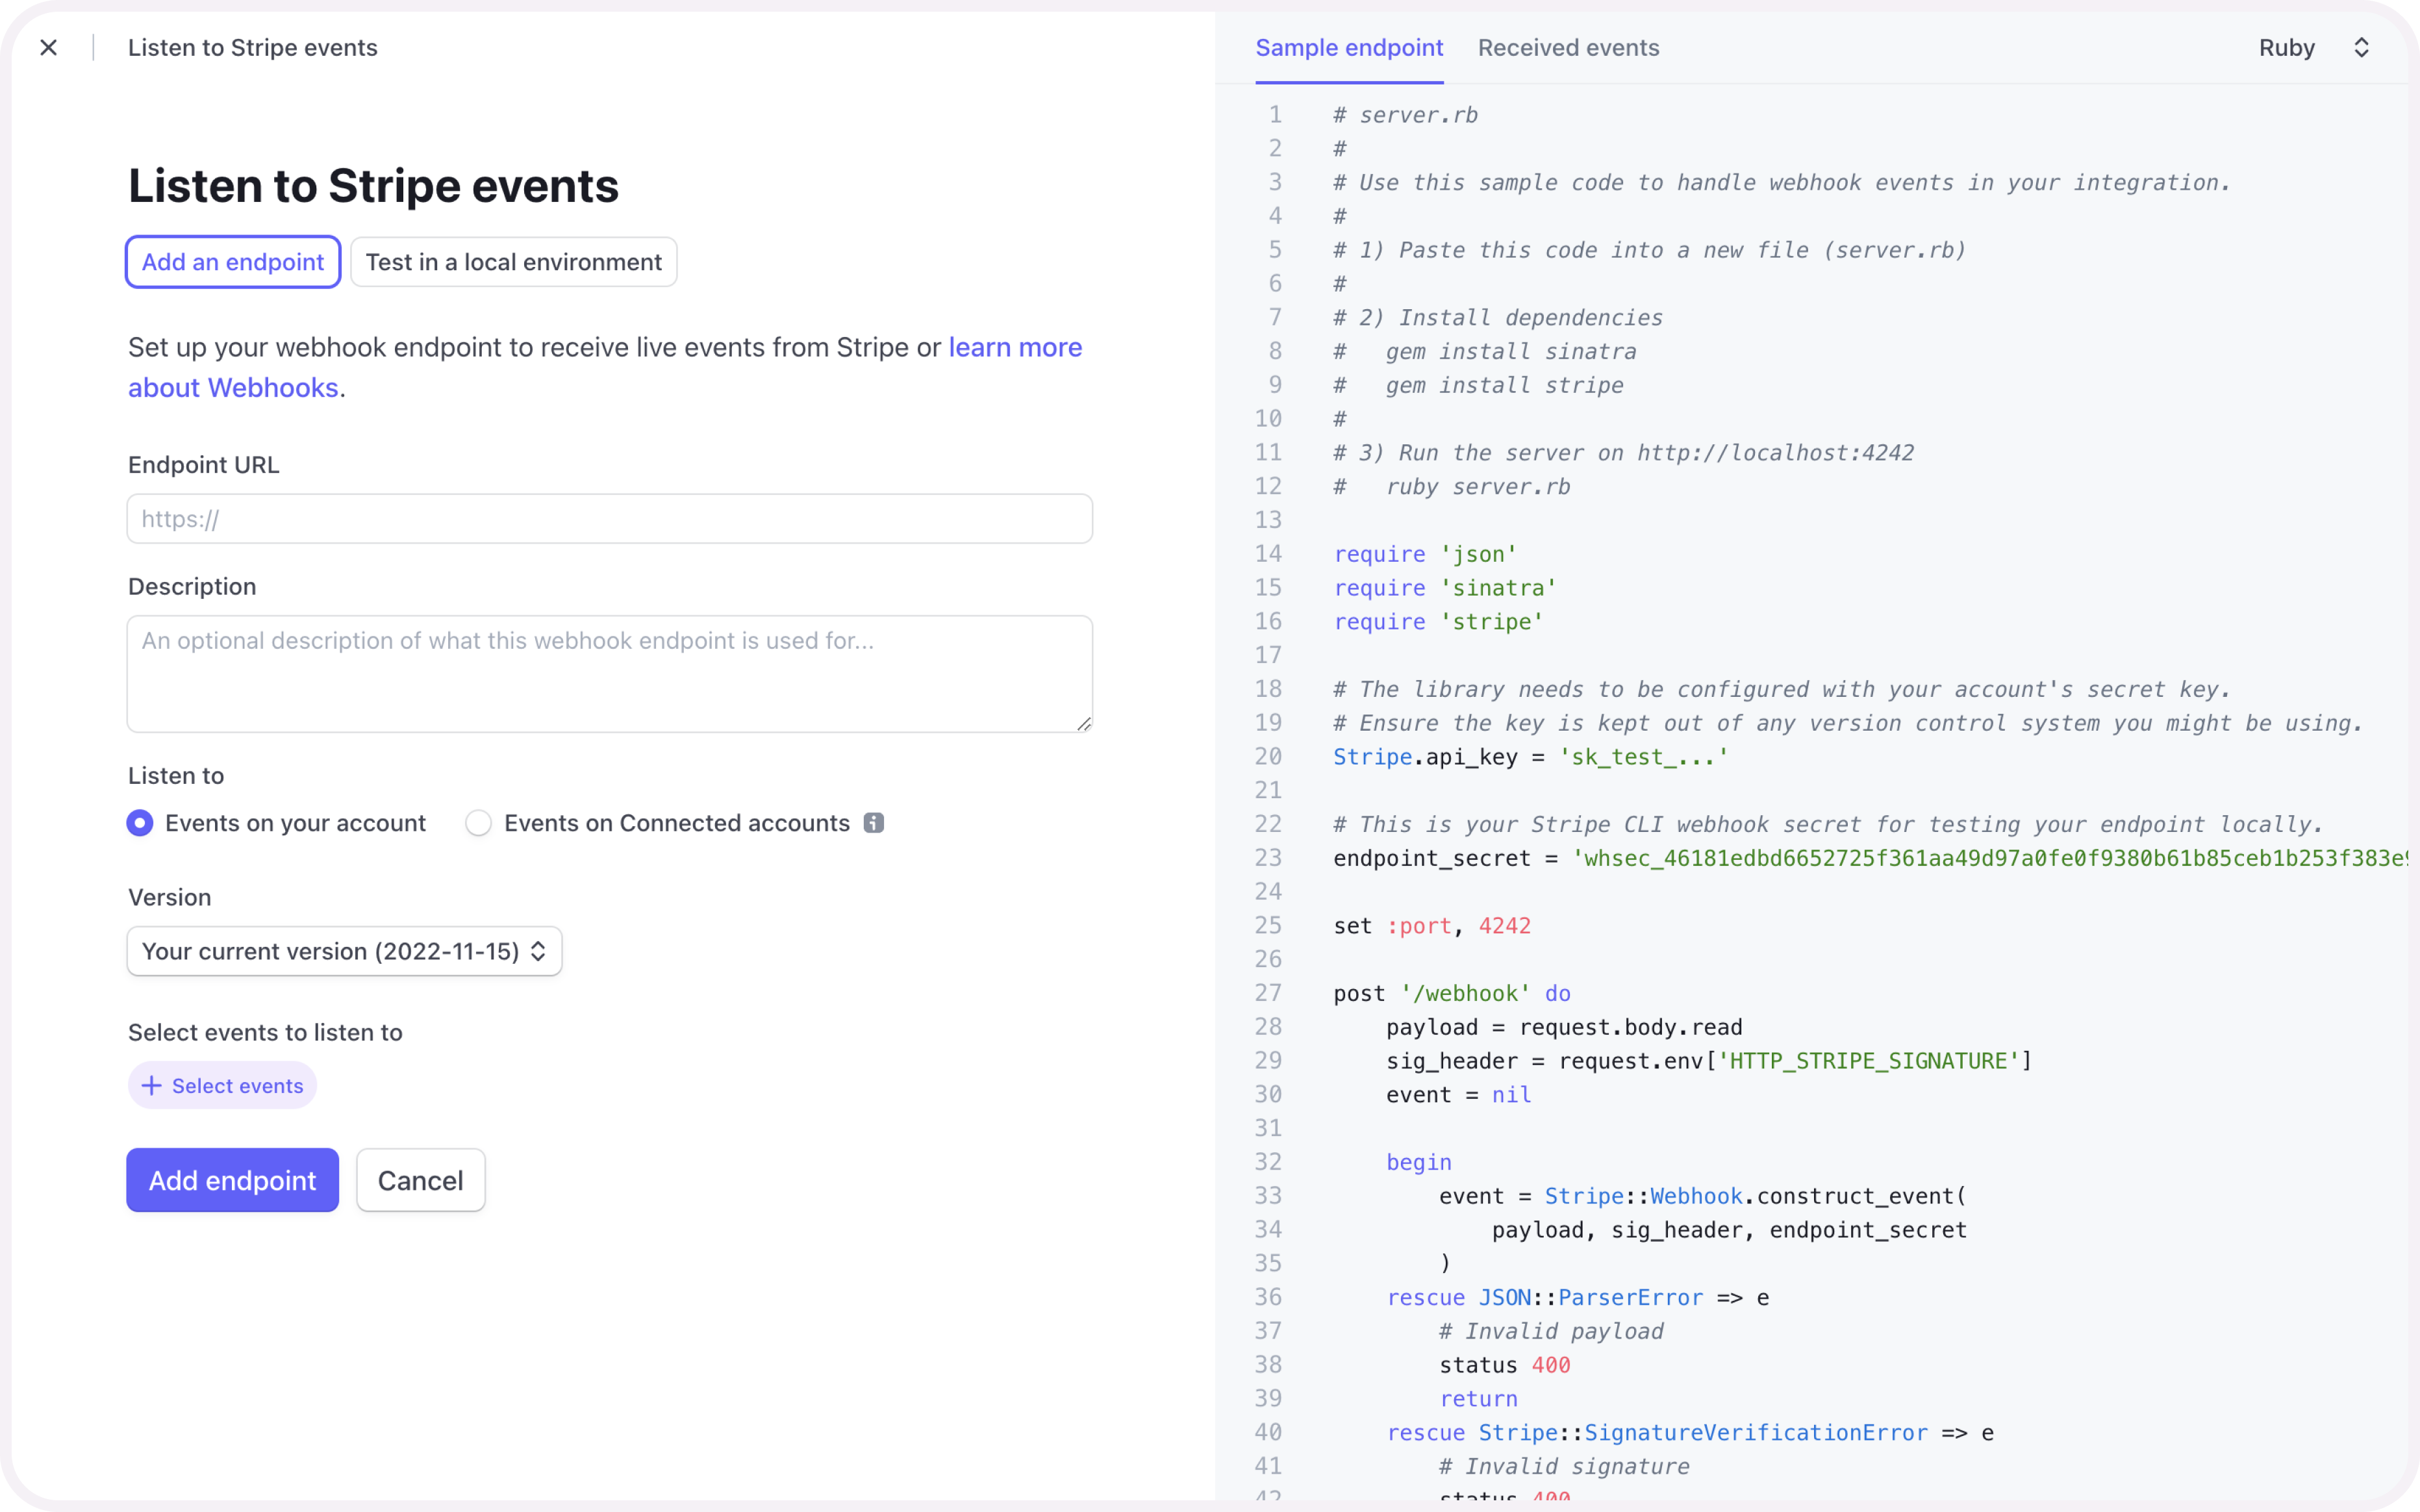Click the info icon beside Connected accounts

[x=873, y=823]
